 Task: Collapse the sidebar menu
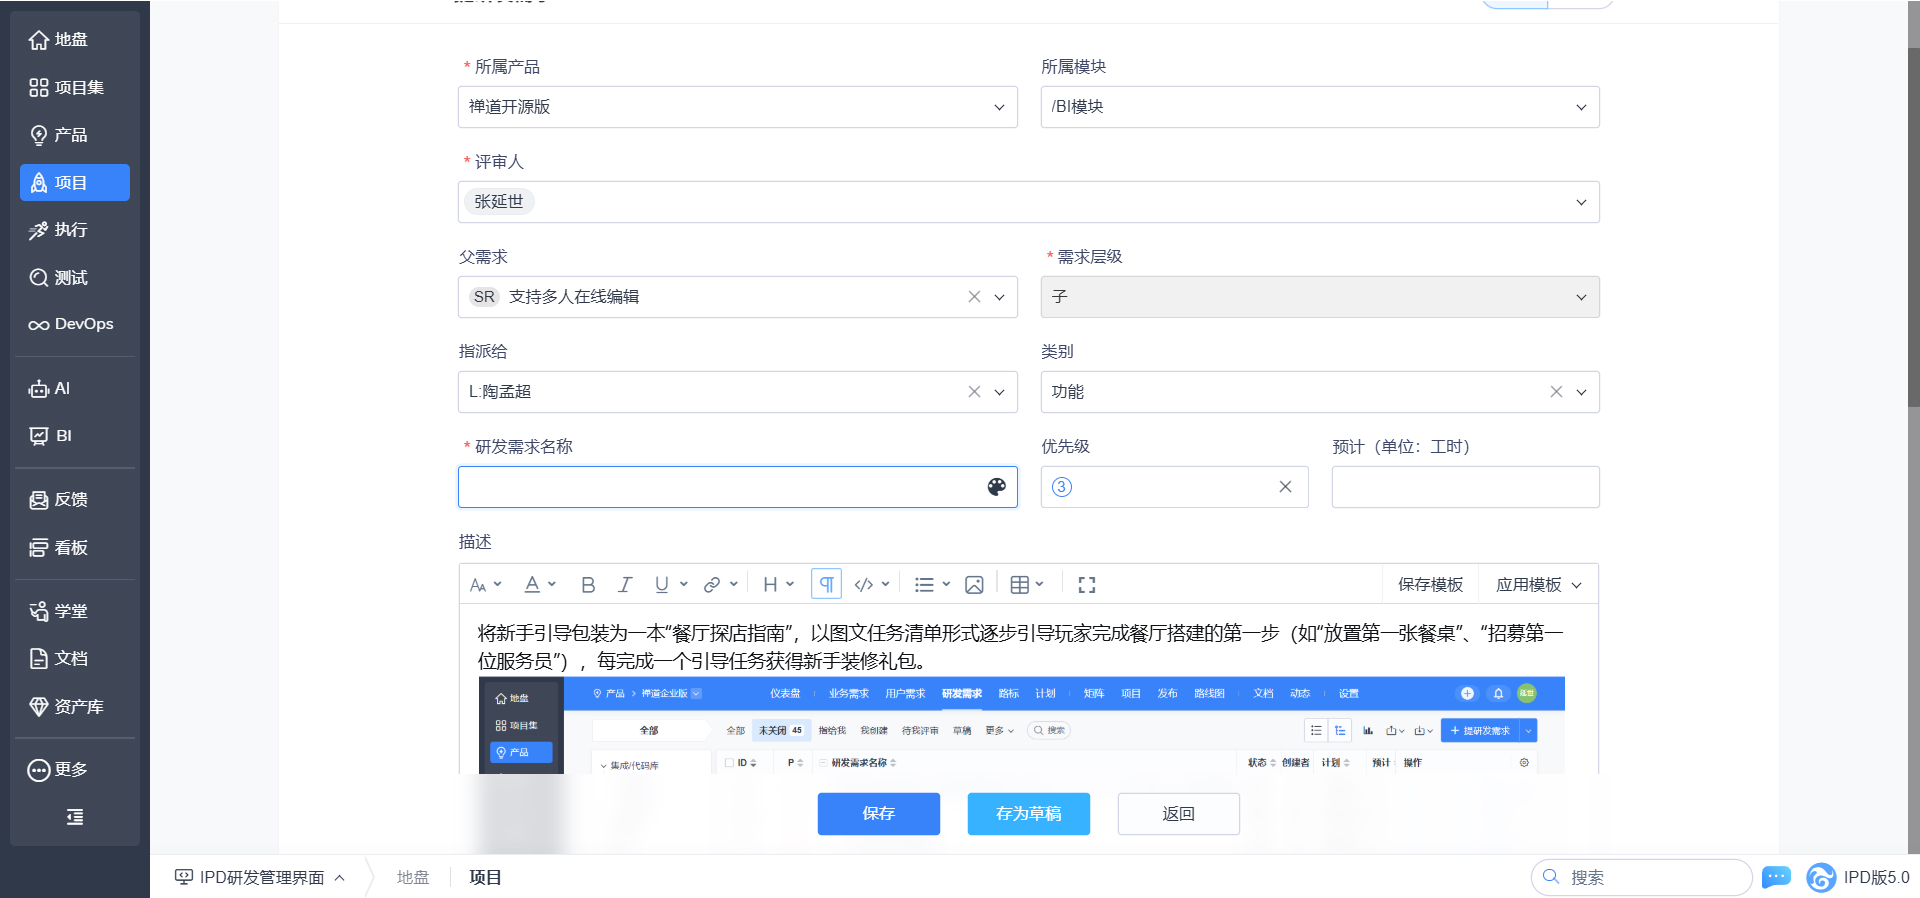pos(75,817)
